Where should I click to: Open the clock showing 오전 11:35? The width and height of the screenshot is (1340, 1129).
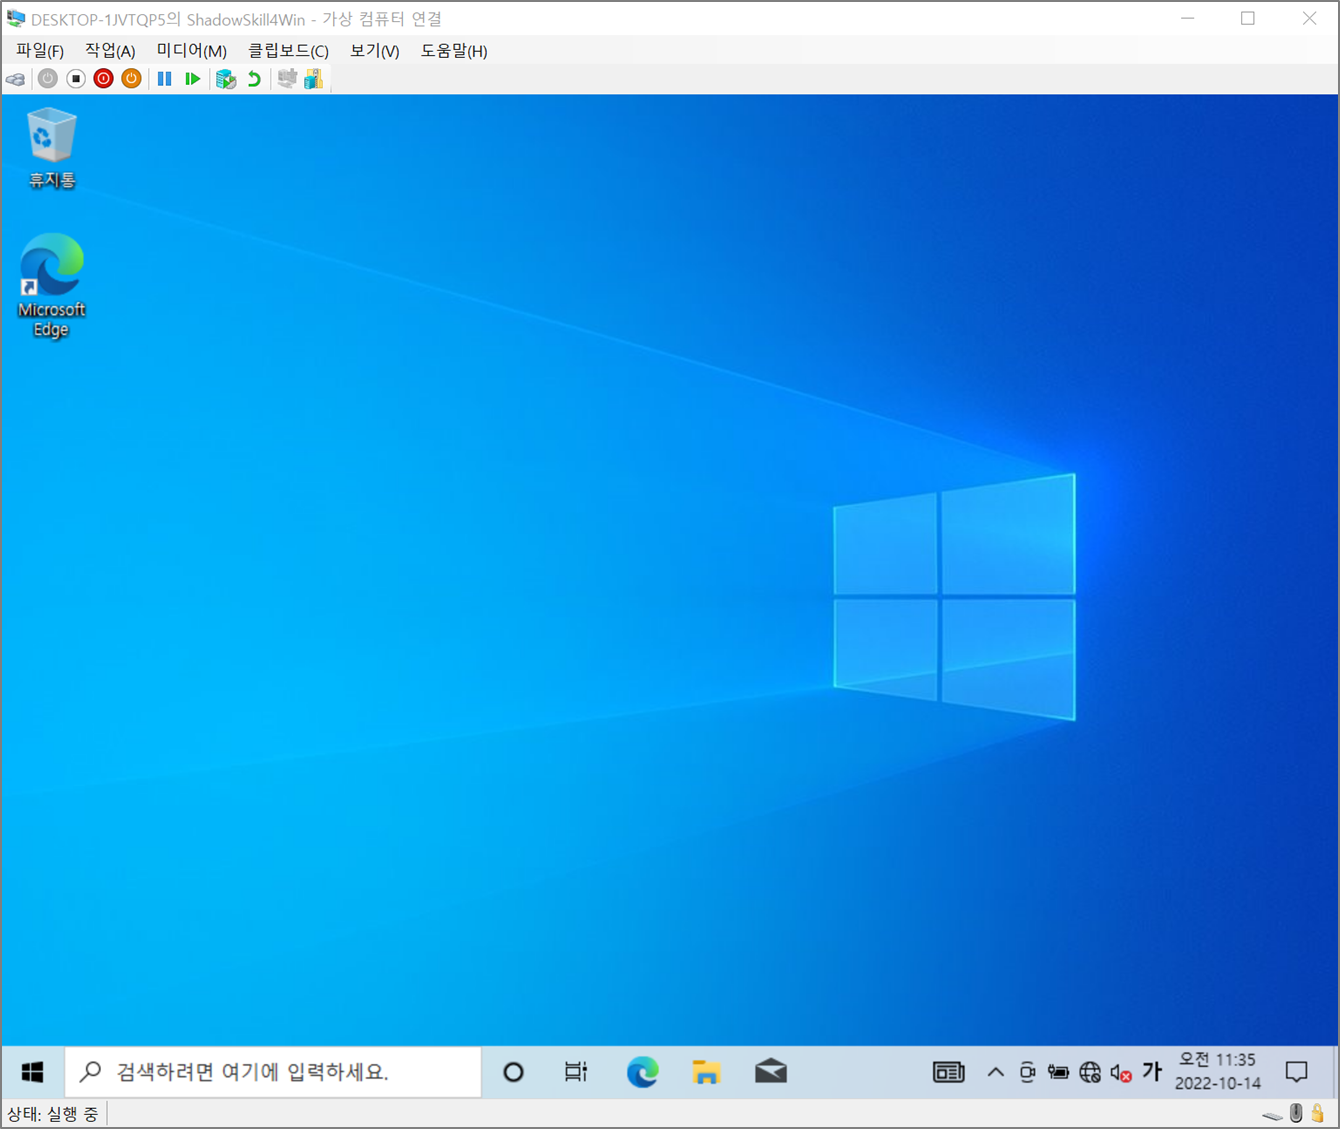point(1217,1072)
